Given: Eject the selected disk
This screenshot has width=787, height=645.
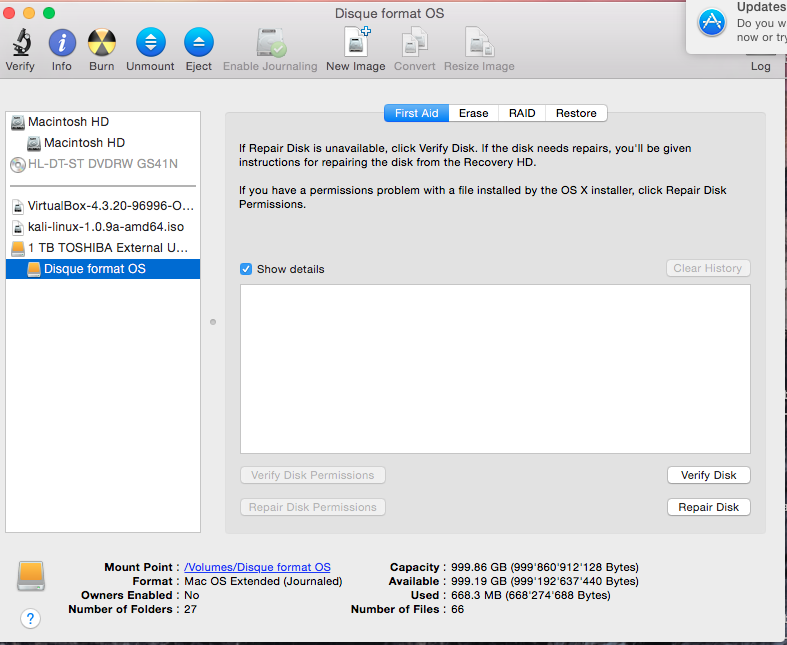Looking at the screenshot, I should (199, 43).
